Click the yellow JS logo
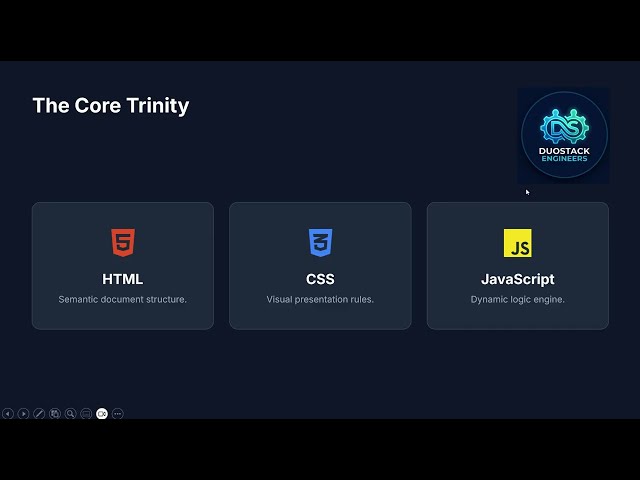 click(x=518, y=243)
